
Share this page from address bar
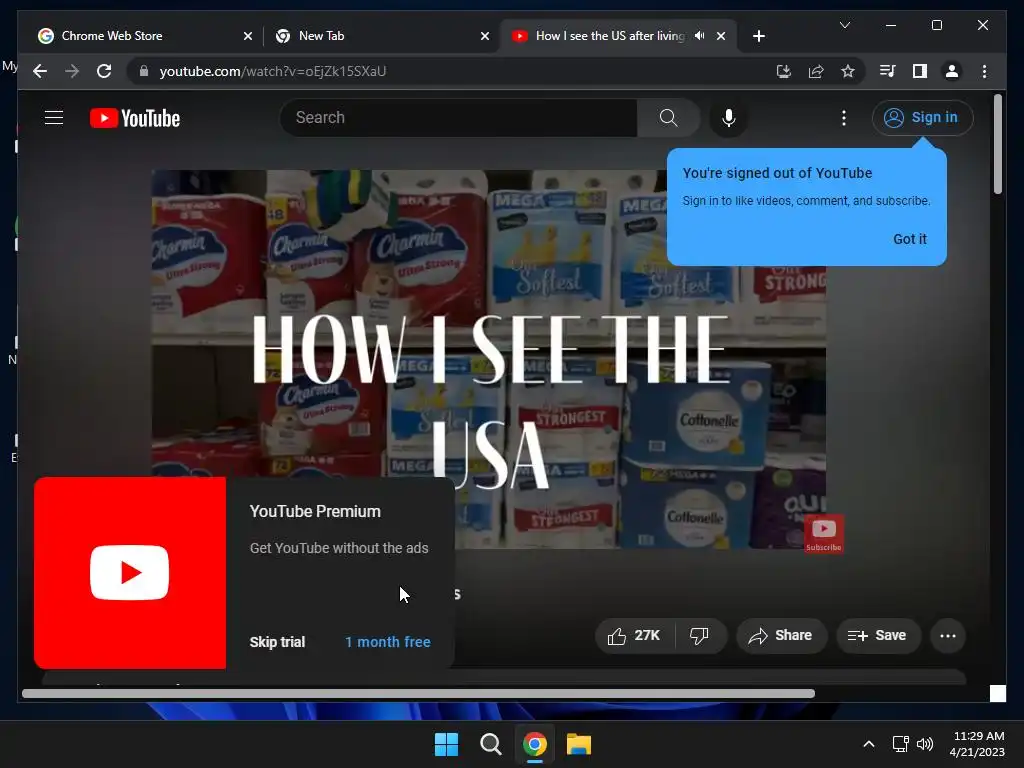pyautogui.click(x=816, y=71)
